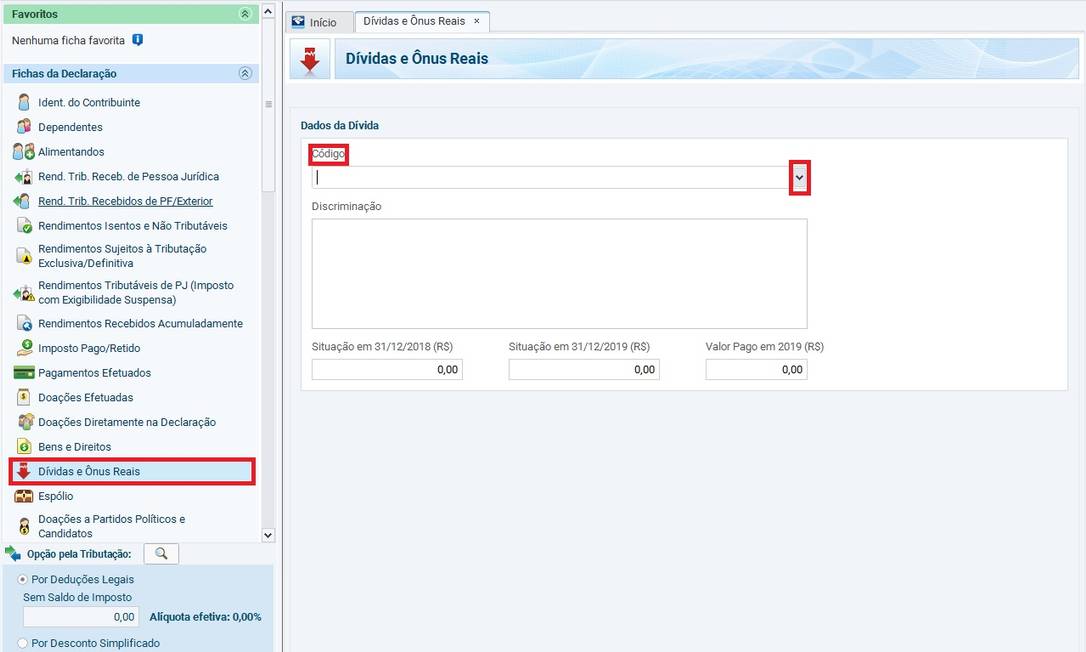The image size is (1086, 652).
Task: Click the magnifier button next to Opção pela Tributação
Action: 161,554
